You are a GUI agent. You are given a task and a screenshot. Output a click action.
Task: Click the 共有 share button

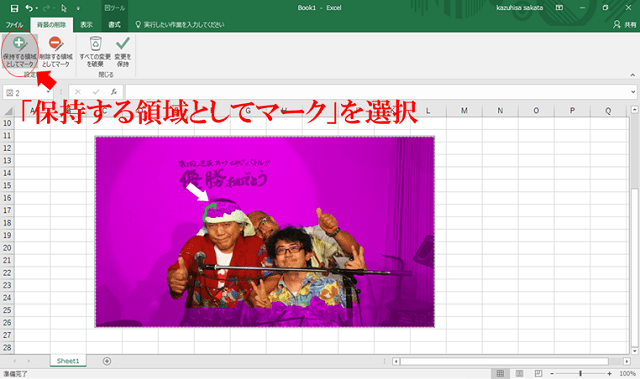[x=625, y=25]
